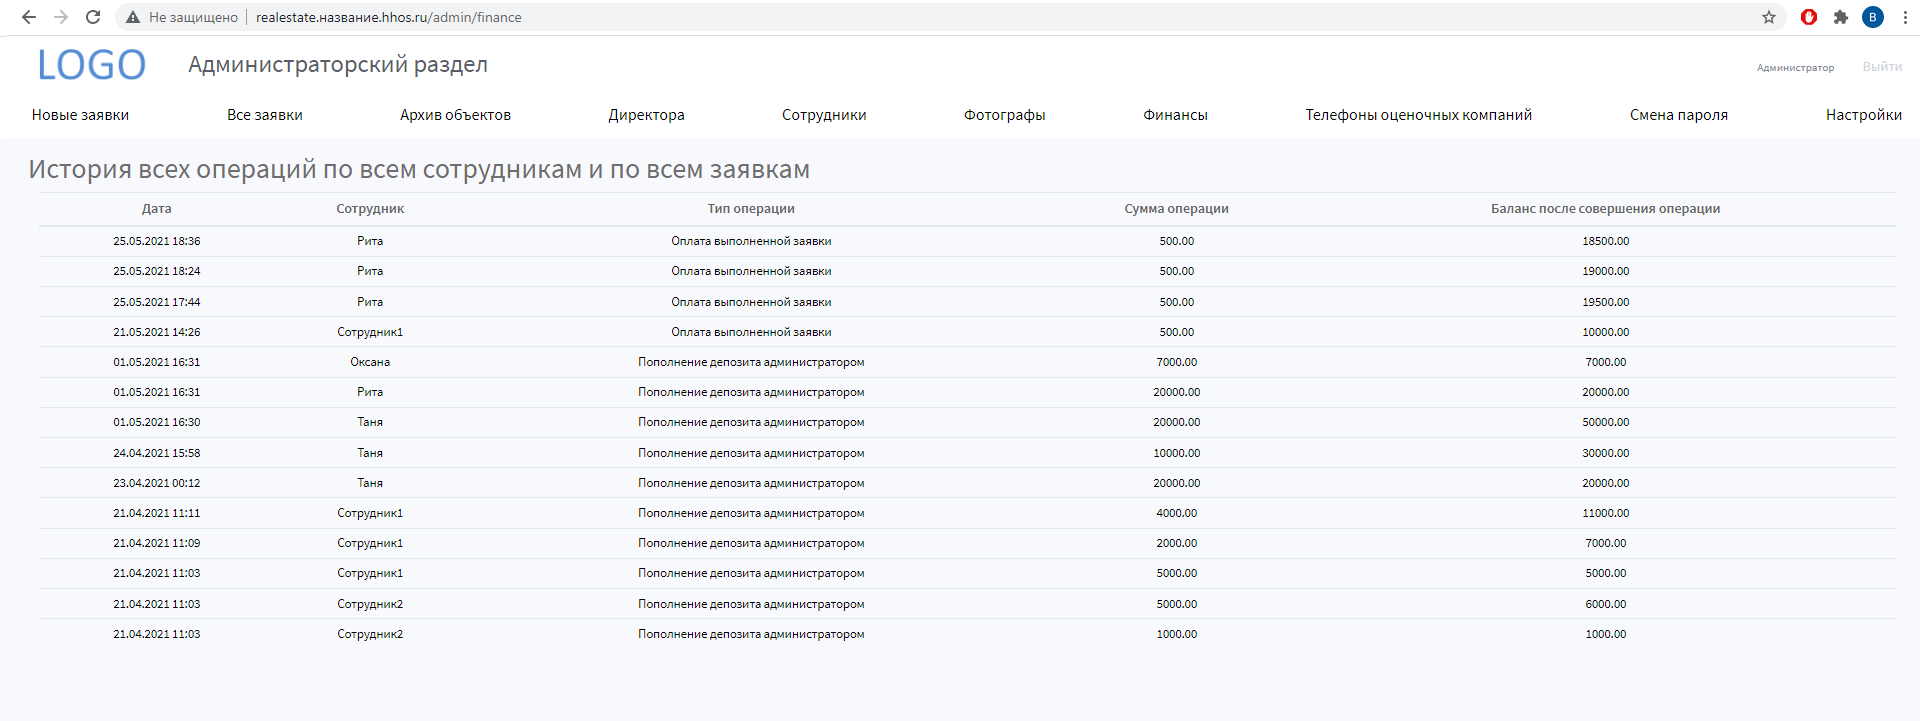
Task: Reload the finance page
Action: tap(93, 17)
